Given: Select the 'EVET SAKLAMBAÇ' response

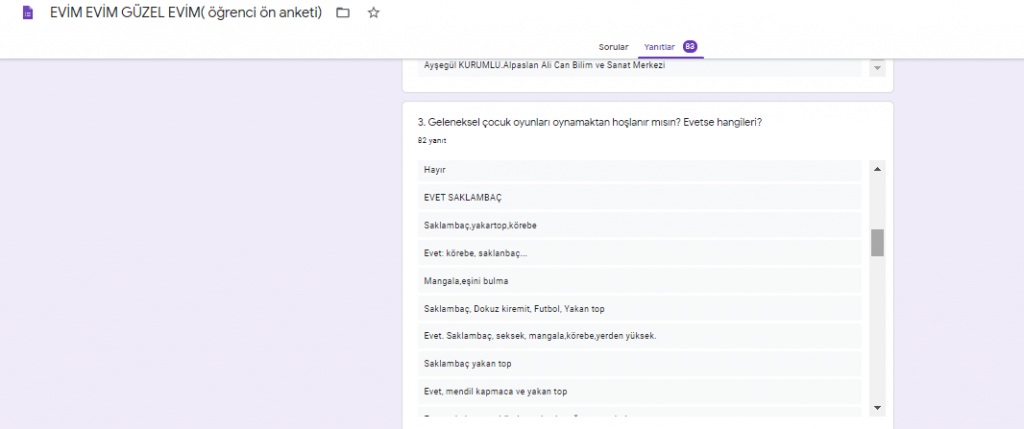Looking at the screenshot, I should point(639,198).
